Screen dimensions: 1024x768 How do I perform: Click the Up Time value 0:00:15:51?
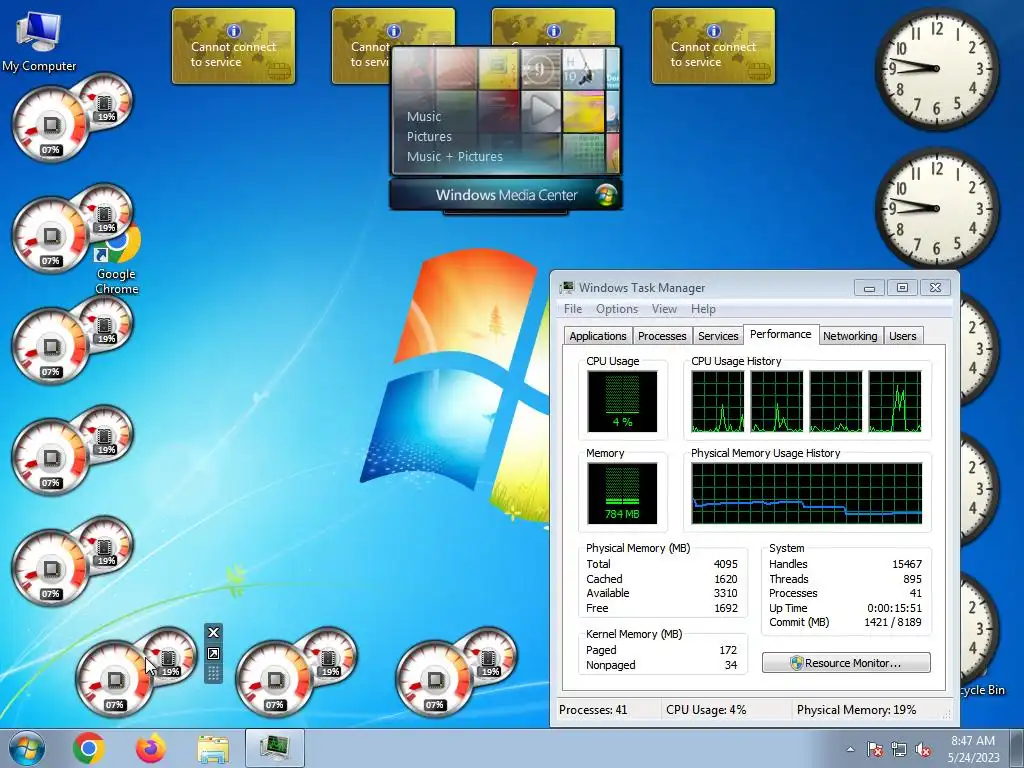click(895, 608)
